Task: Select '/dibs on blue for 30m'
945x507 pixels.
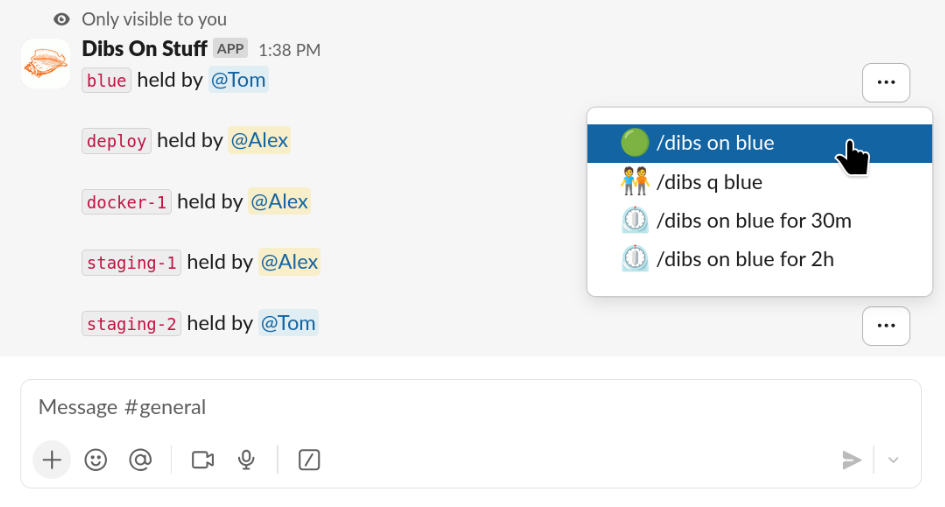Action: coord(759,221)
